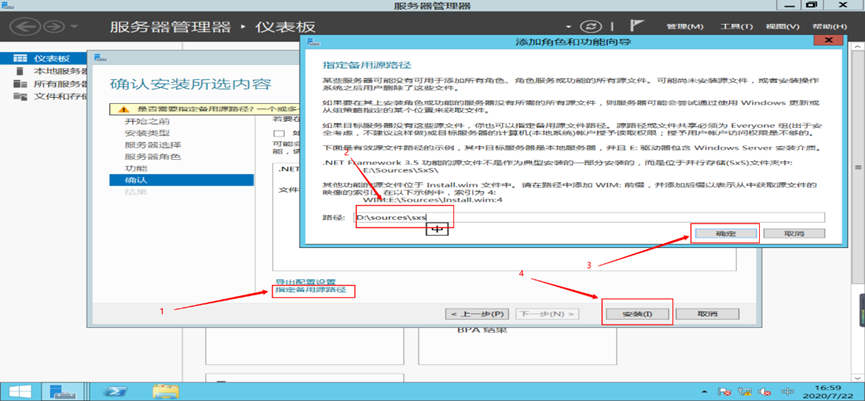Click the 上一步(P) button

(x=476, y=313)
